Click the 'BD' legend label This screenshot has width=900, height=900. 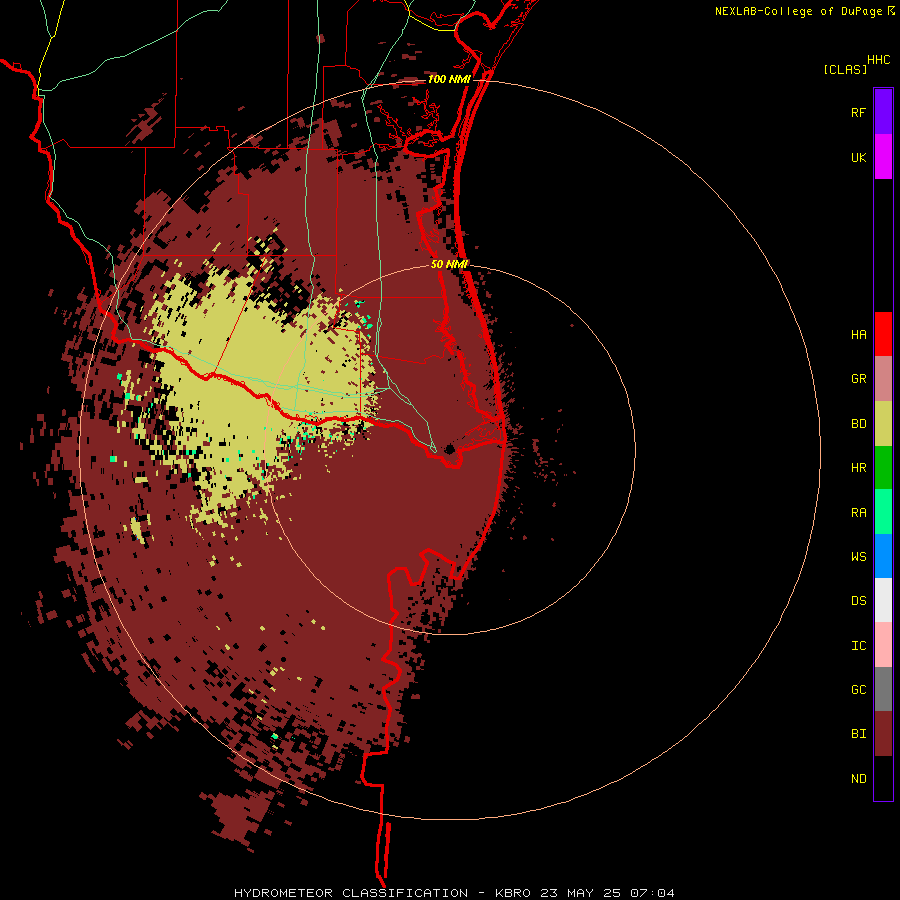(858, 424)
